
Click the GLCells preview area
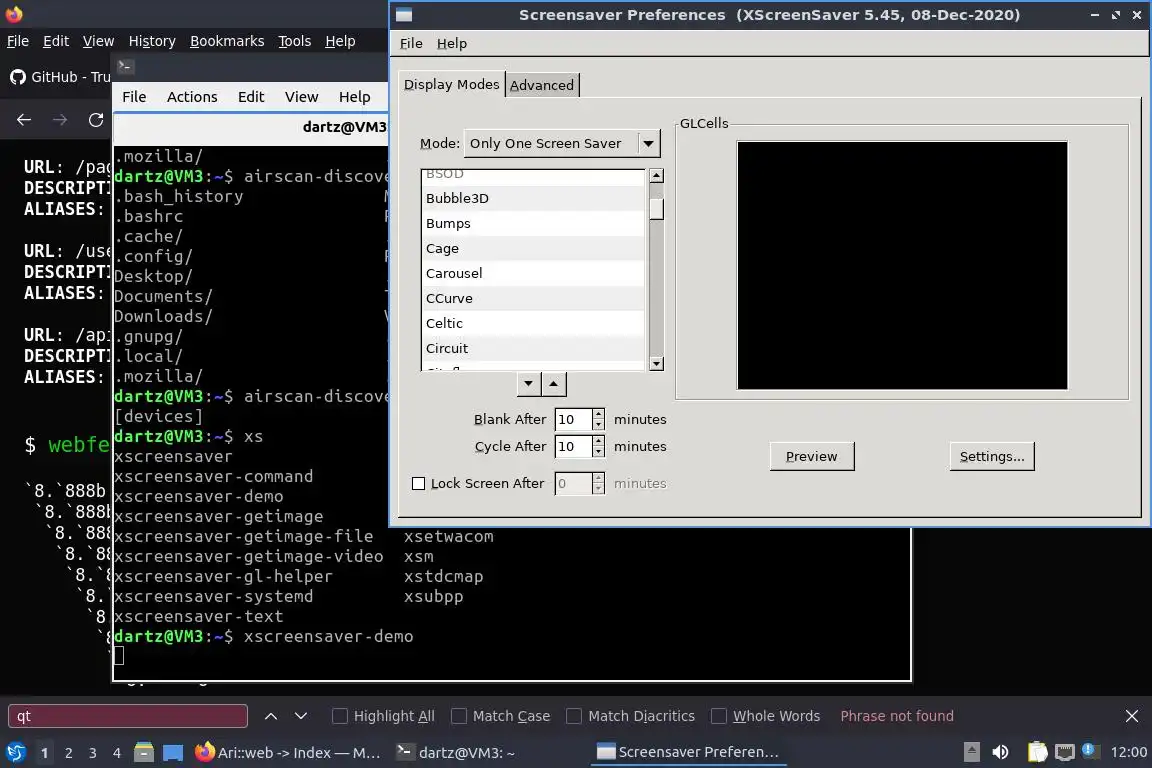pos(902,265)
